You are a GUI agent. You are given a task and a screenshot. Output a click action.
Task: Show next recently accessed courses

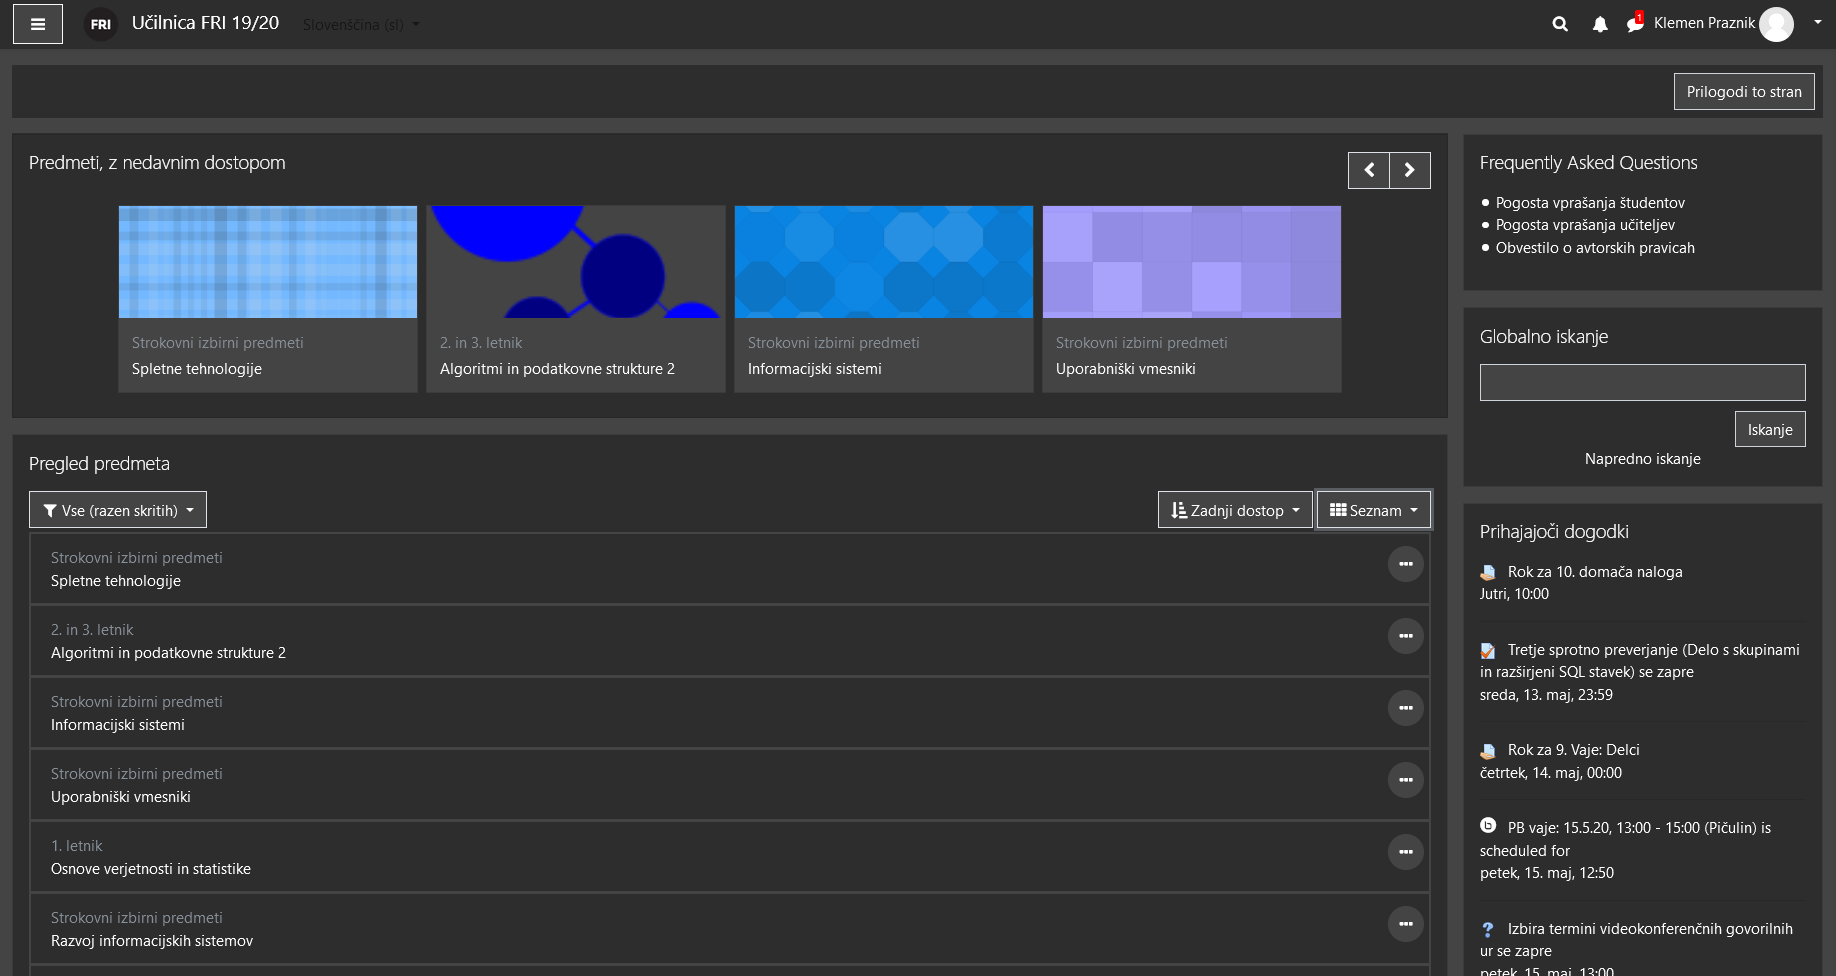(x=1410, y=170)
